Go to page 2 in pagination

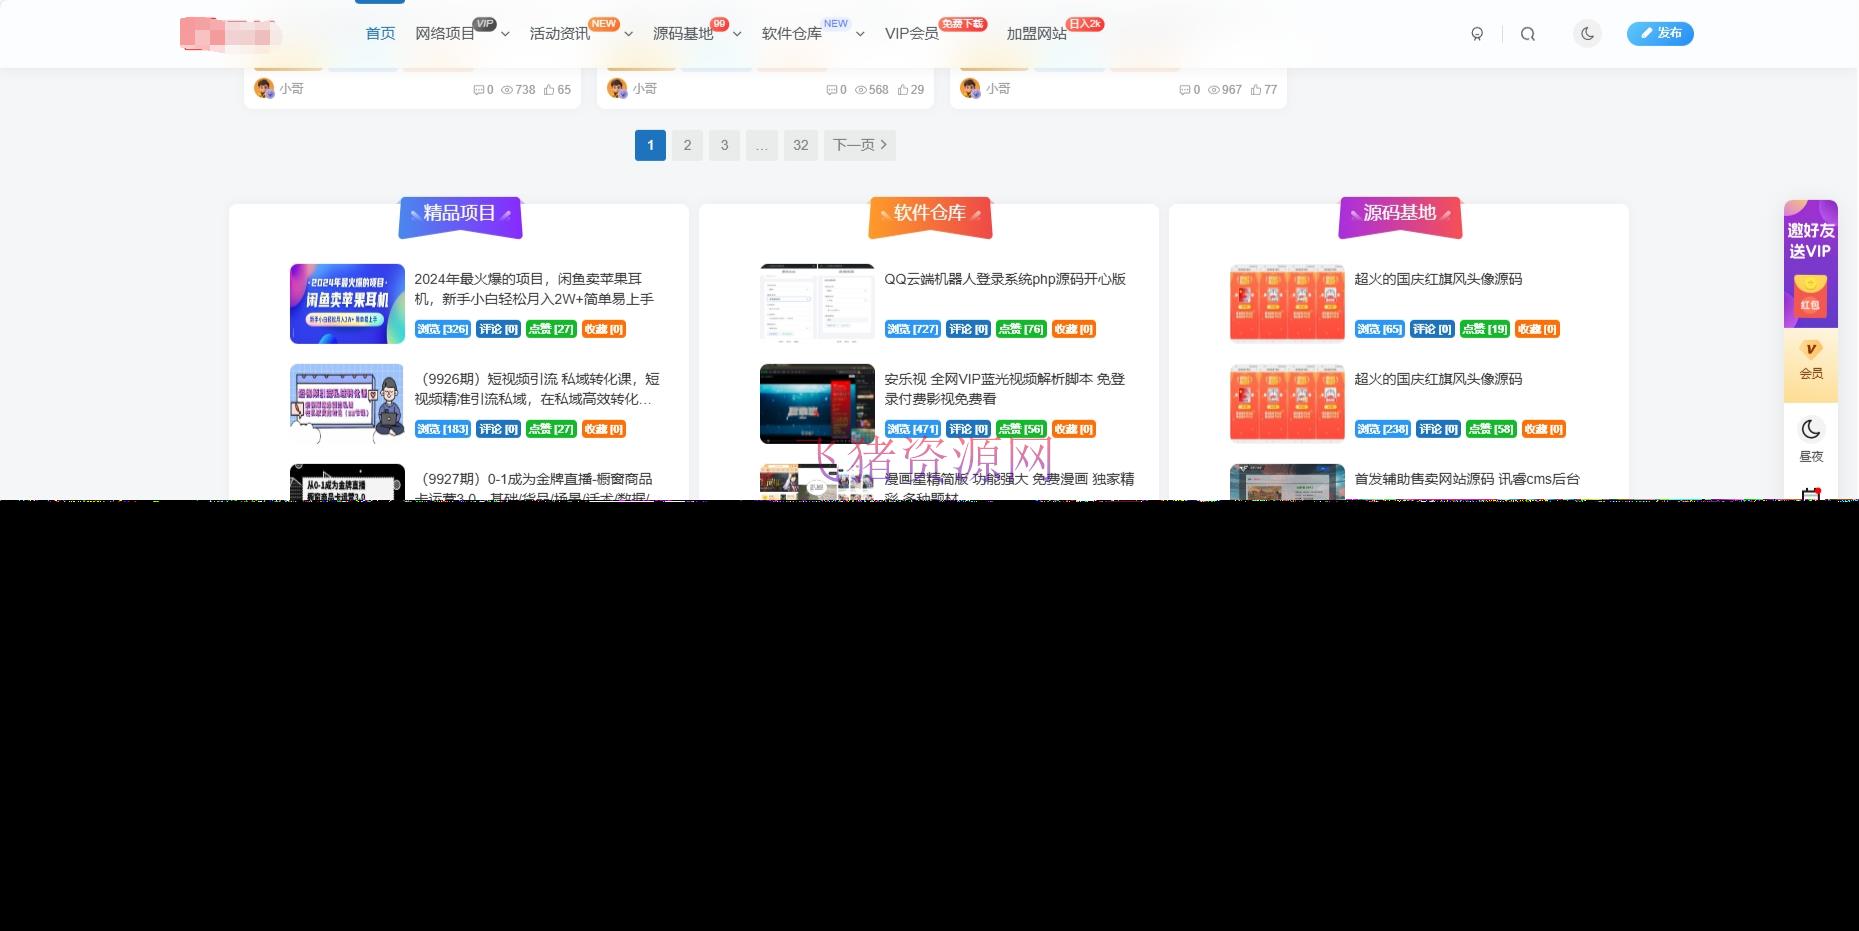click(687, 145)
